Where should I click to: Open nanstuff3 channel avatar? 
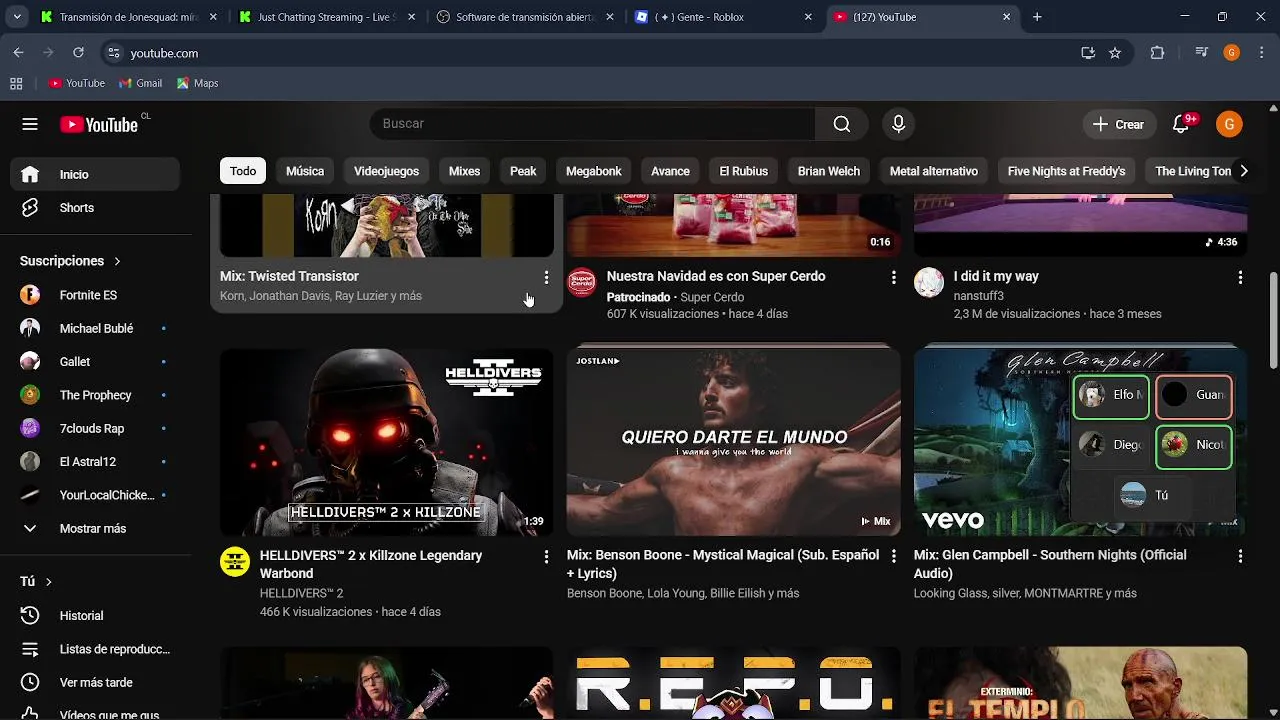[x=929, y=283]
